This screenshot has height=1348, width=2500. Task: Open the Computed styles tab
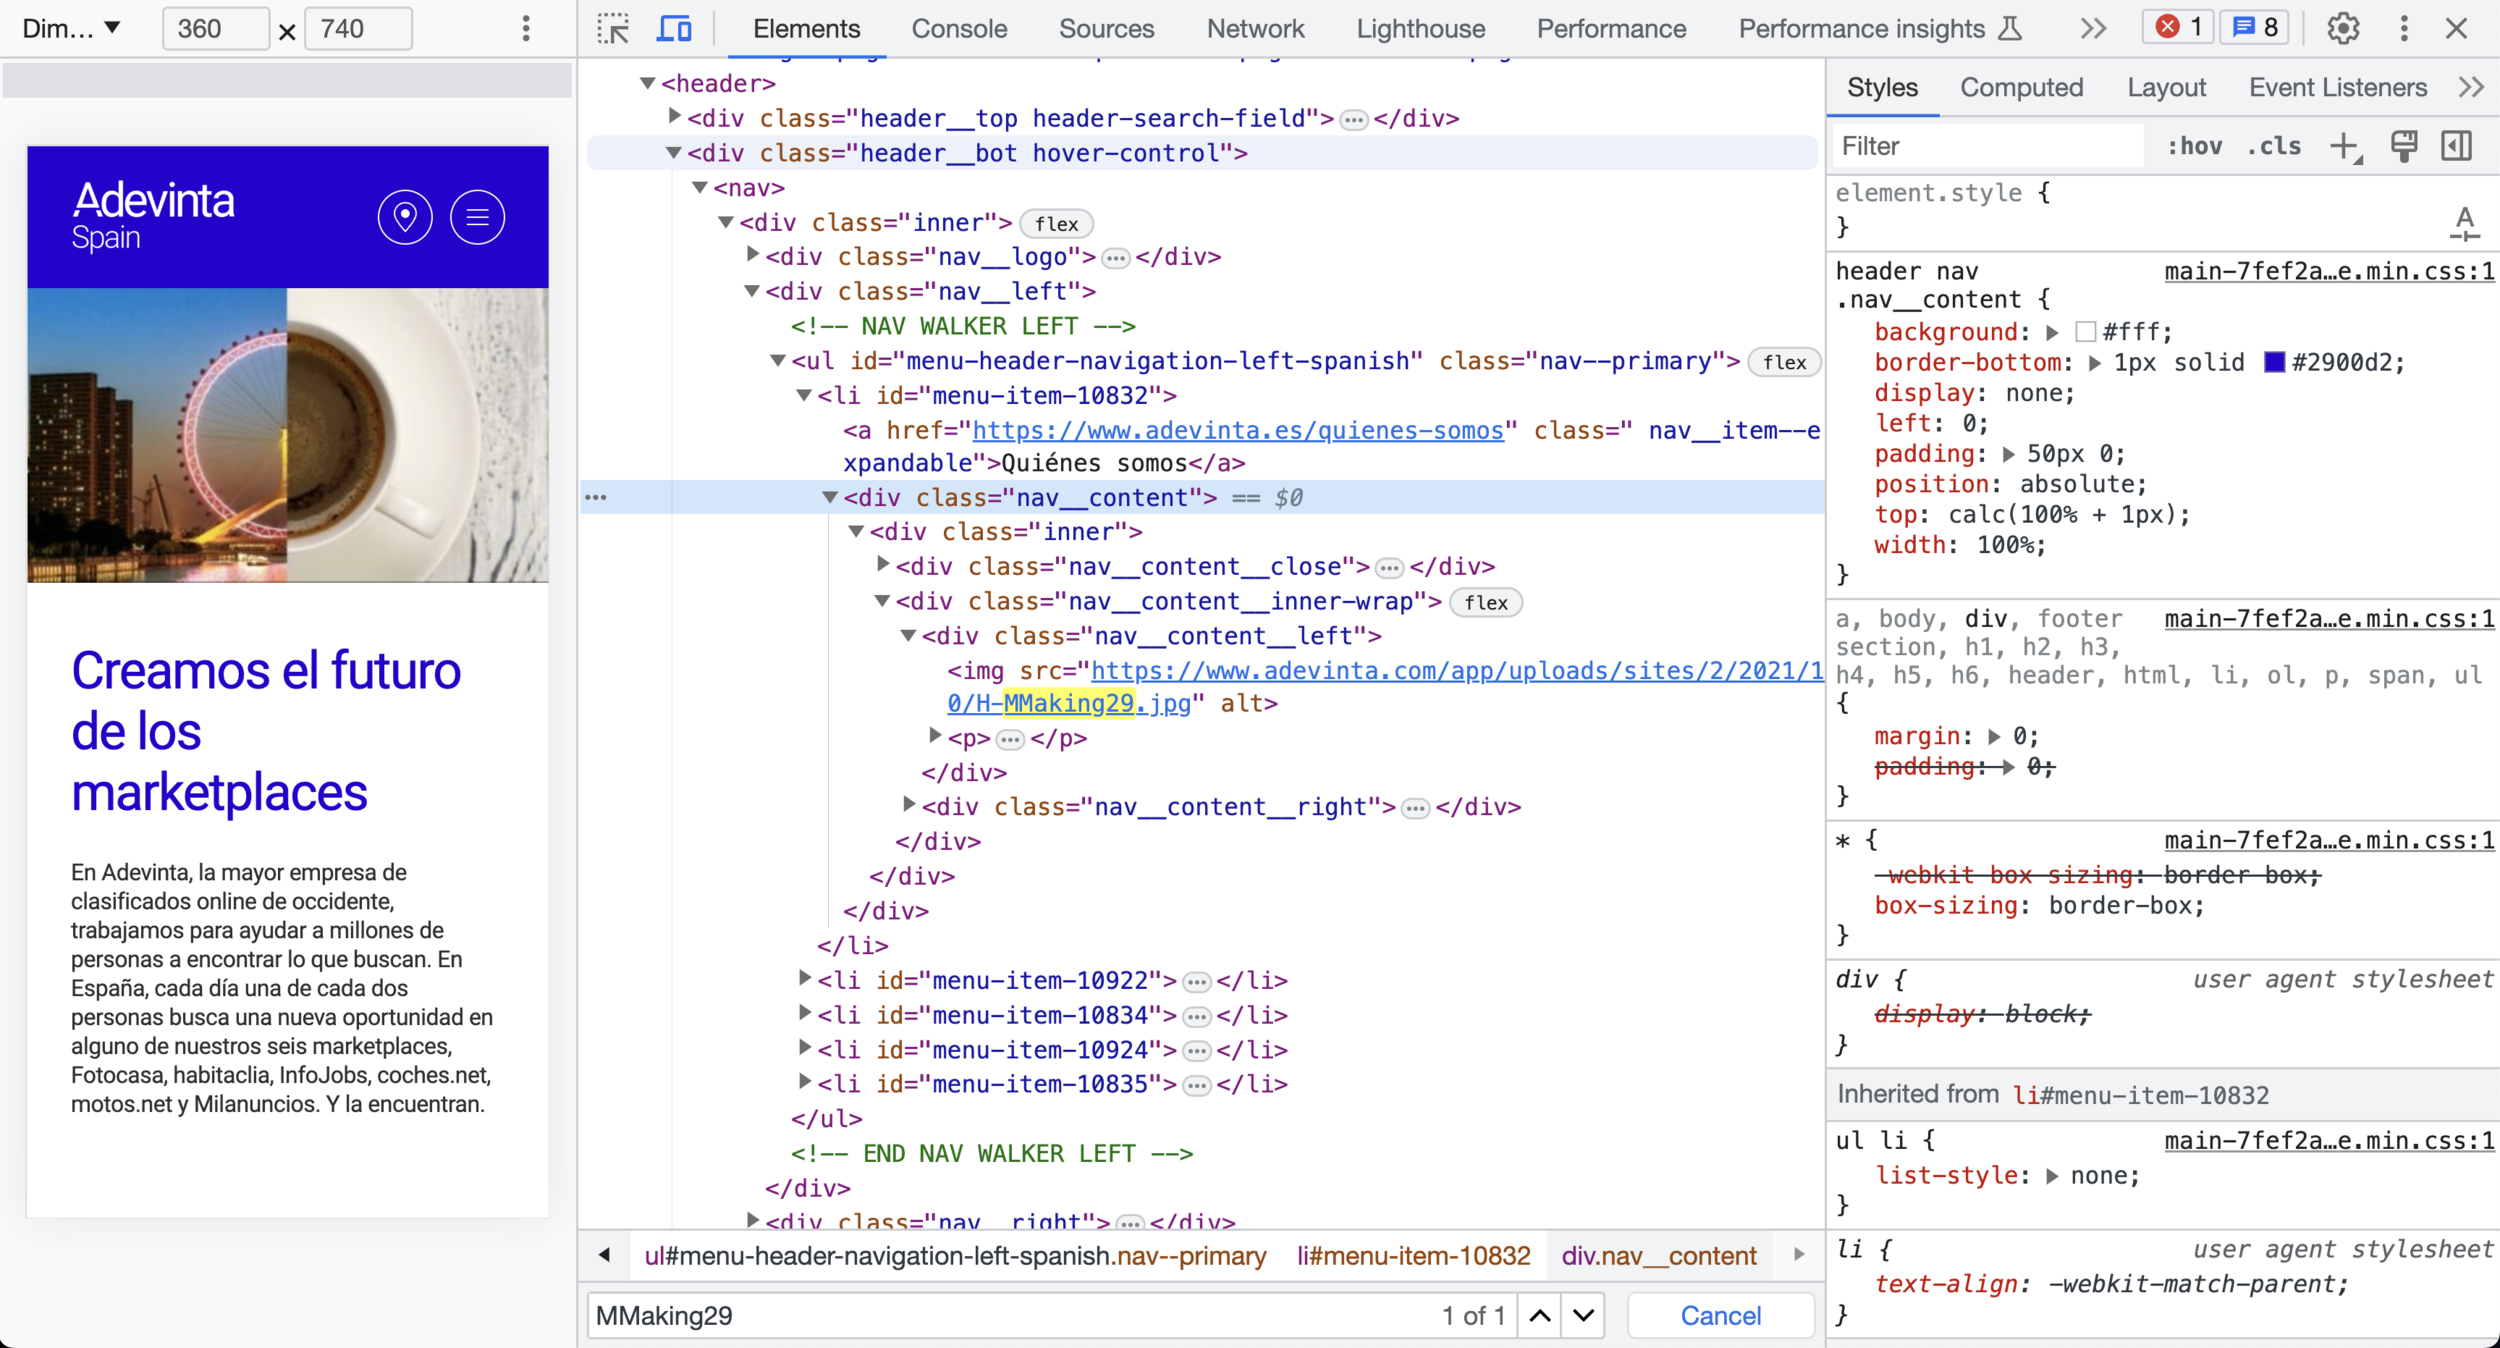coord(2021,88)
